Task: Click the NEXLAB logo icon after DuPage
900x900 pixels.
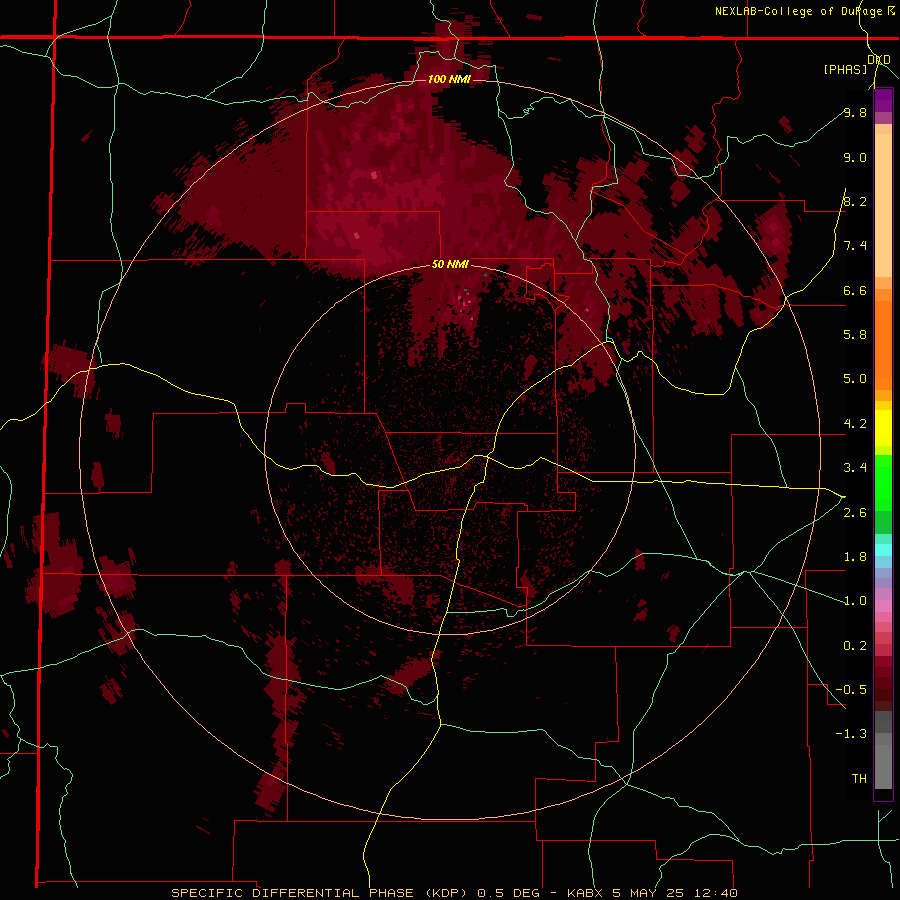Action: (890, 10)
